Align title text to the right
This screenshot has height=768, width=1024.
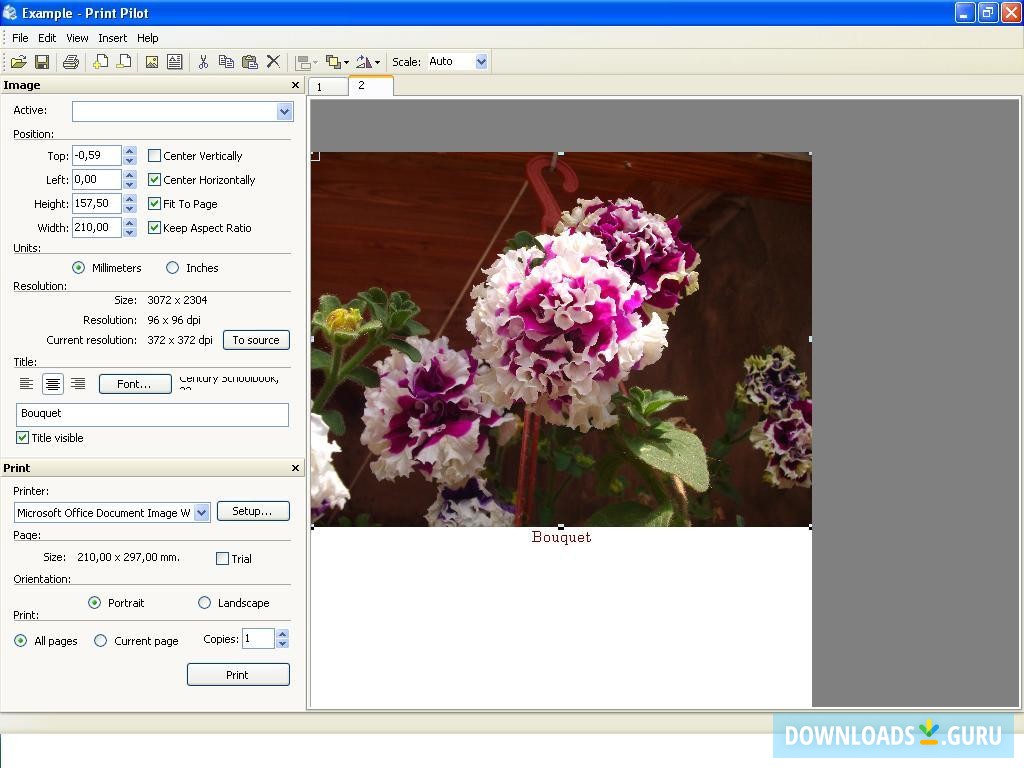(x=78, y=384)
